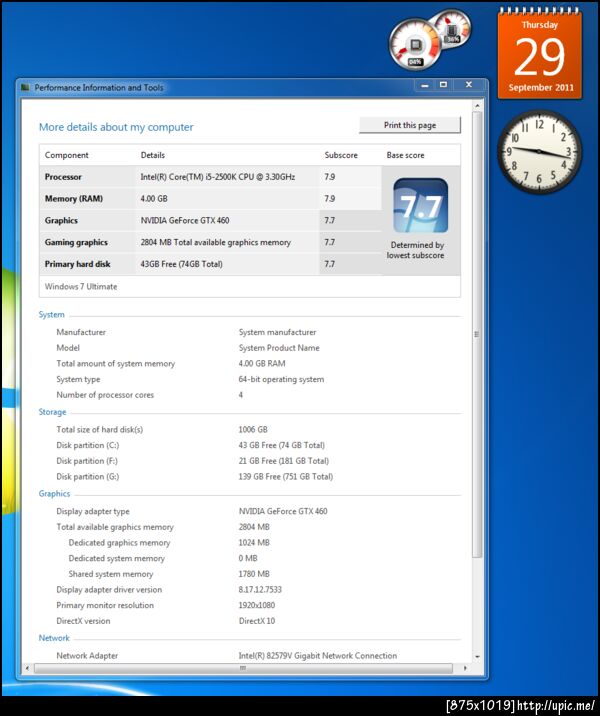The width and height of the screenshot is (600, 716).
Task: Click the Dedicated graphics memory label
Action: click(x=119, y=543)
